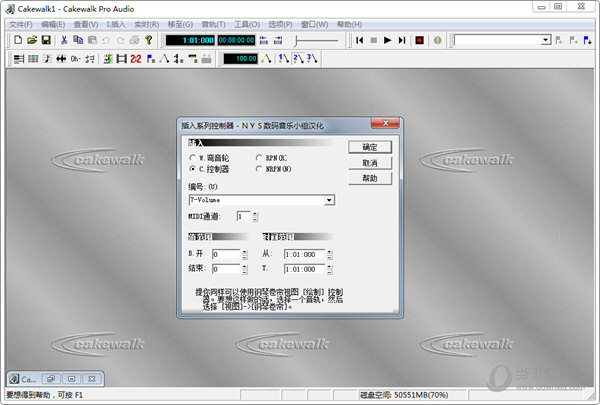Confirm with the 确定 button
The height and width of the screenshot is (405, 600).
[370, 147]
